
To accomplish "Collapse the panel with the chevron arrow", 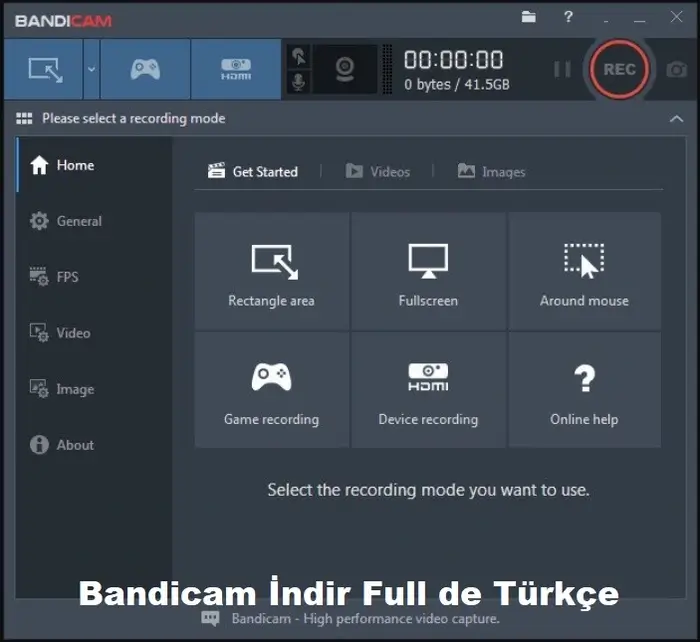I will [x=676, y=119].
